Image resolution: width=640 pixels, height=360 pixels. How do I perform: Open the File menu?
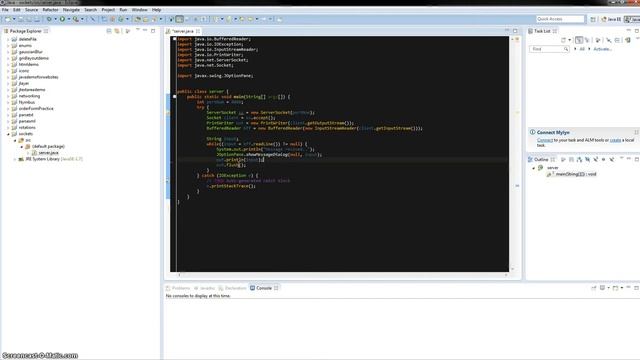click(5, 10)
